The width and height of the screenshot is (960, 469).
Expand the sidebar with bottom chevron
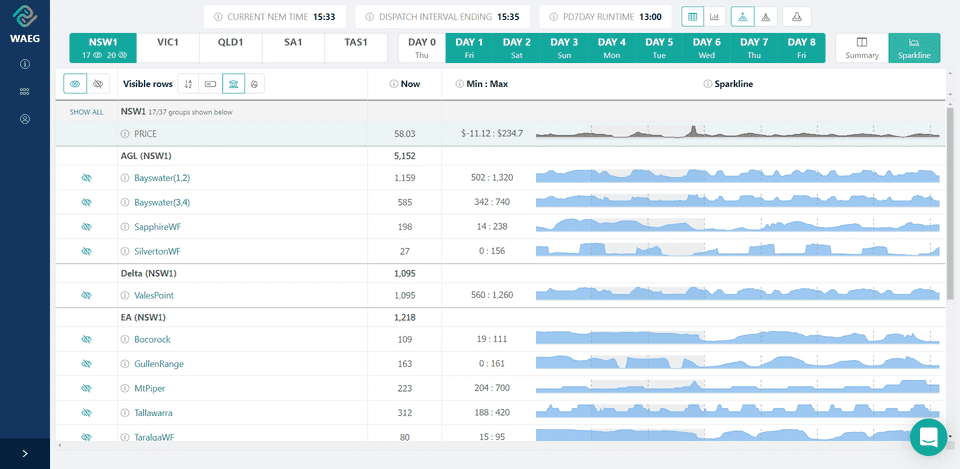pyautogui.click(x=24, y=453)
